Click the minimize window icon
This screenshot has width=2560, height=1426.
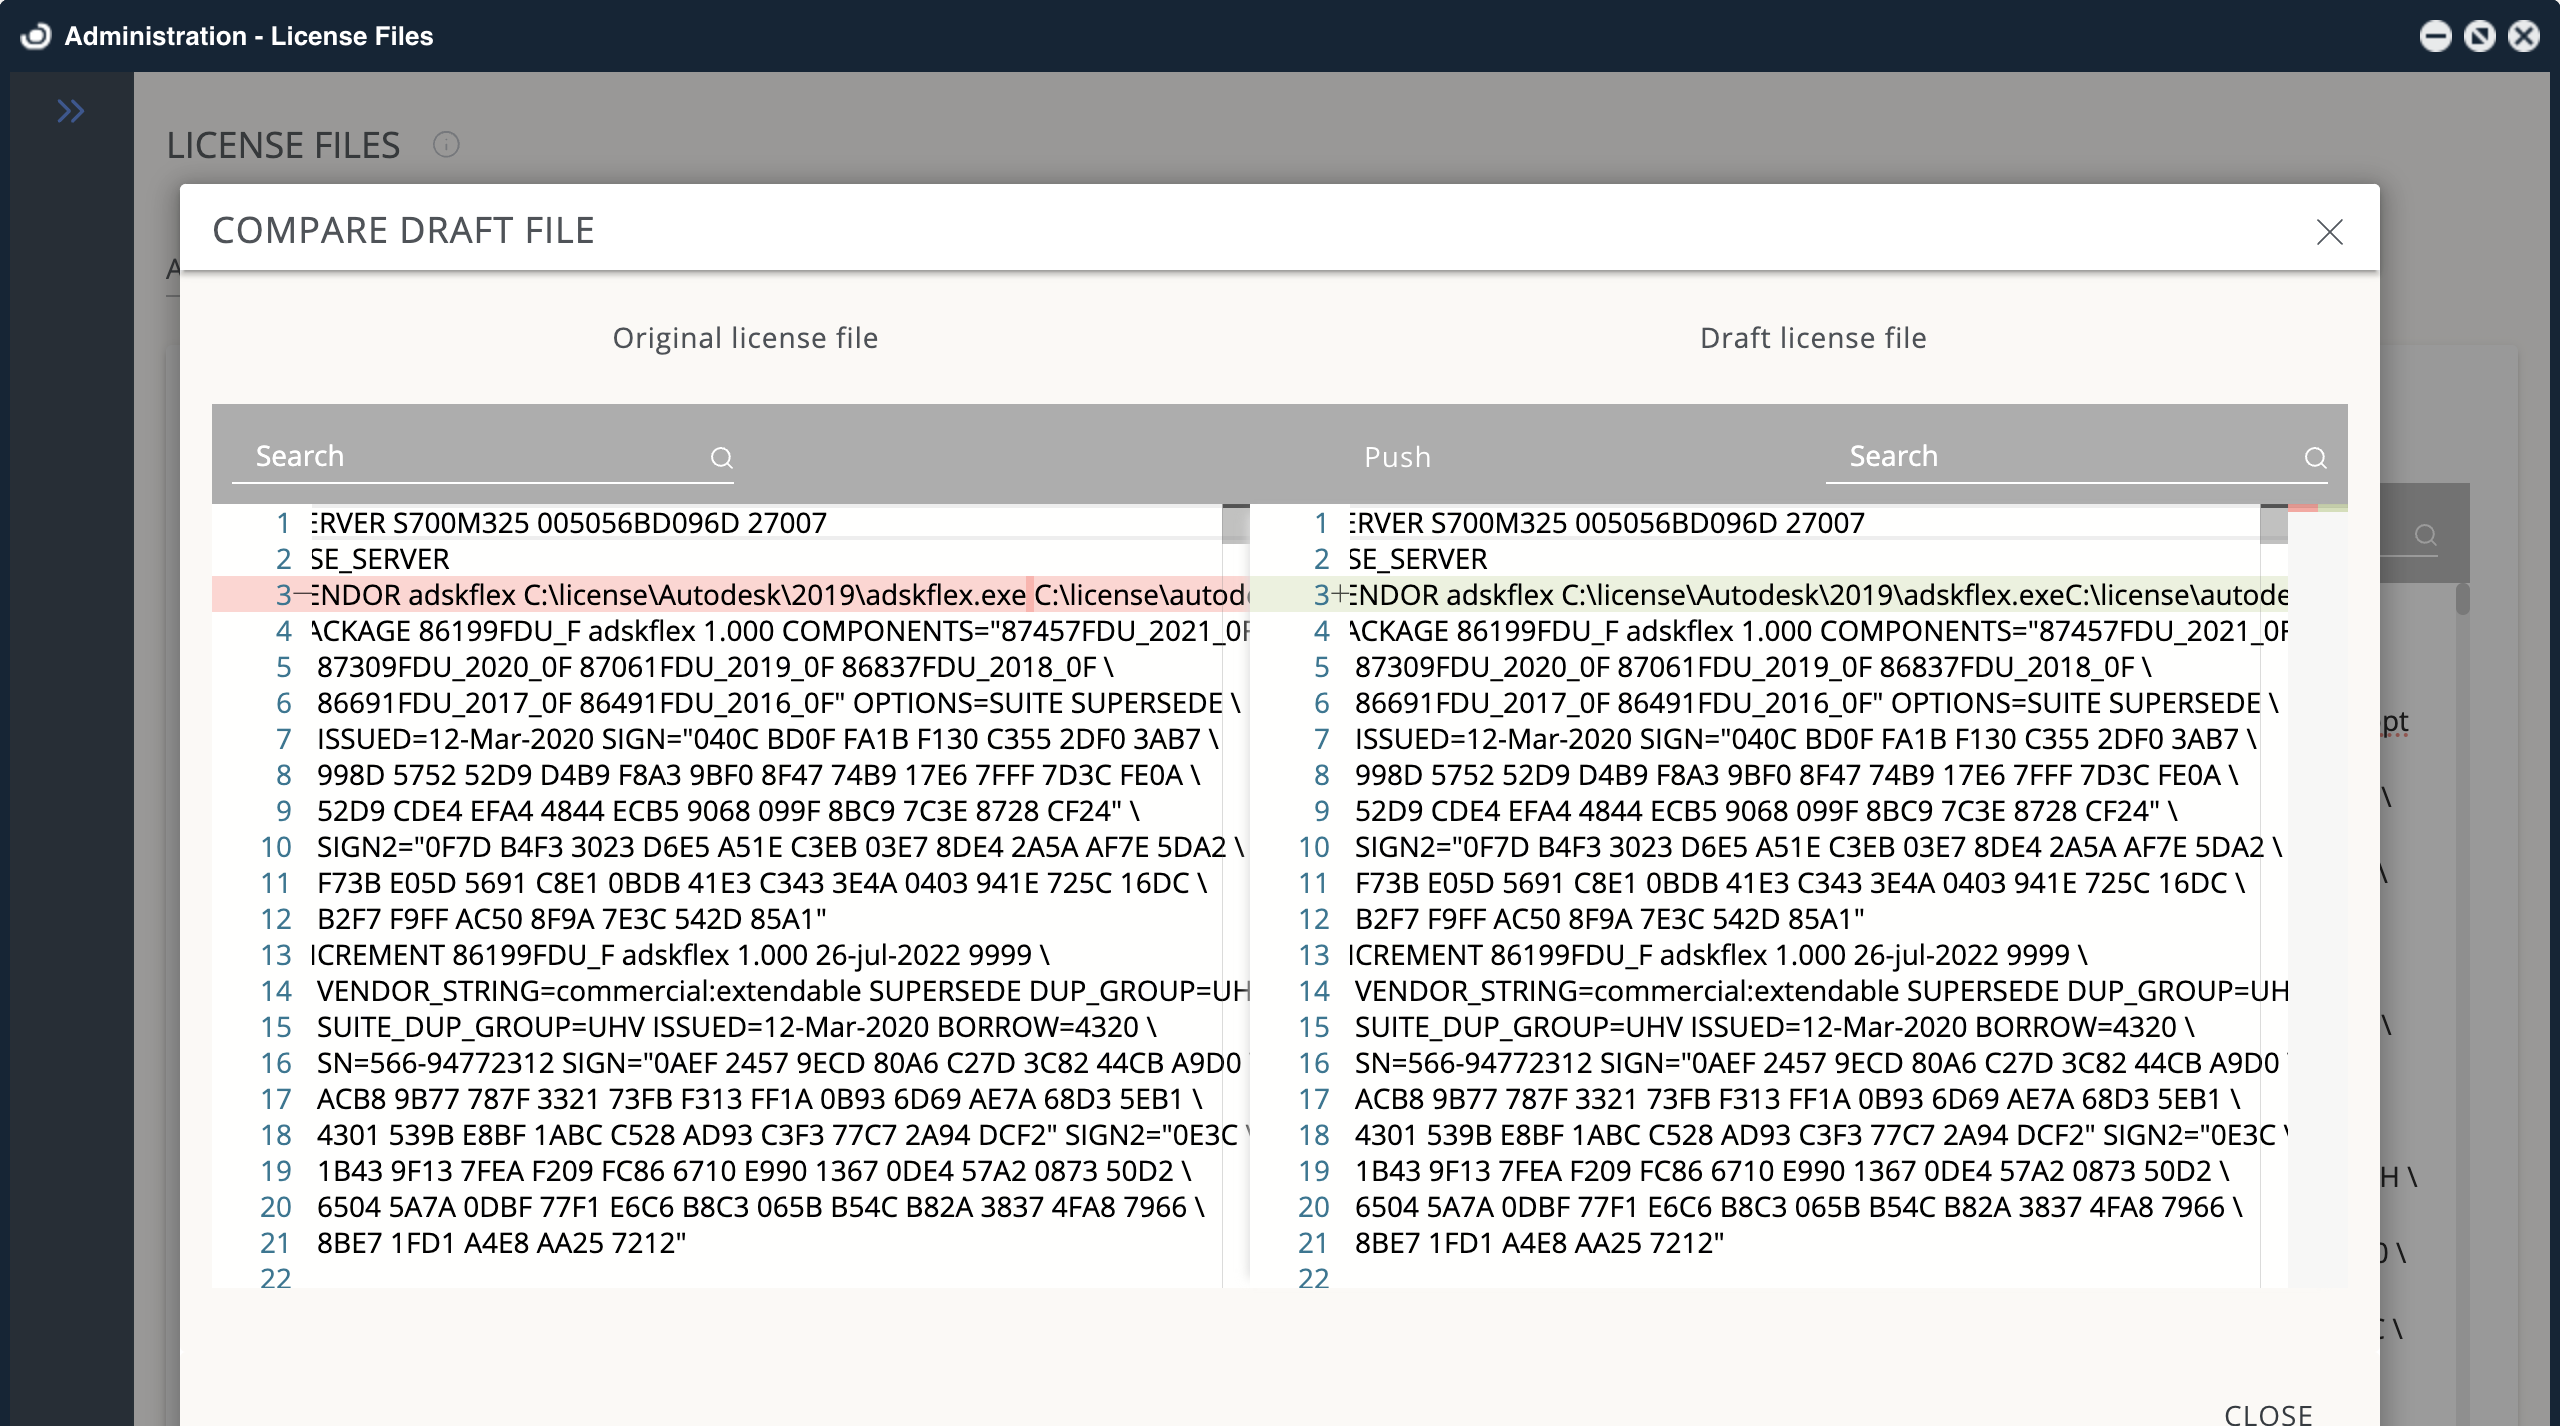tap(2434, 36)
